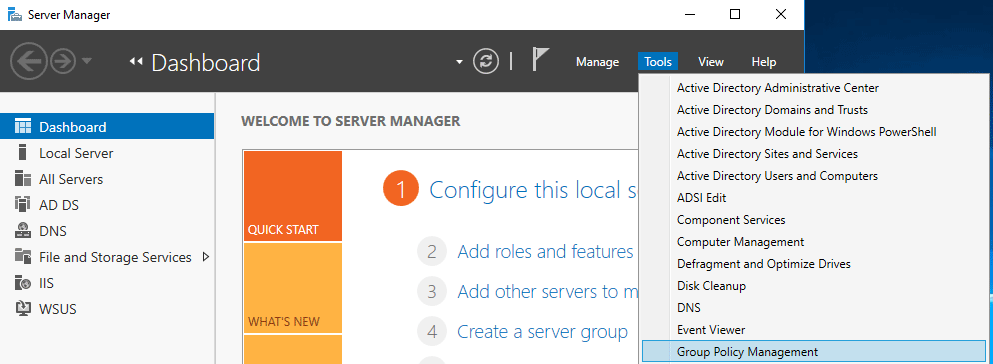The image size is (993, 364).
Task: Maximize the Server Manager window
Action: point(735,15)
